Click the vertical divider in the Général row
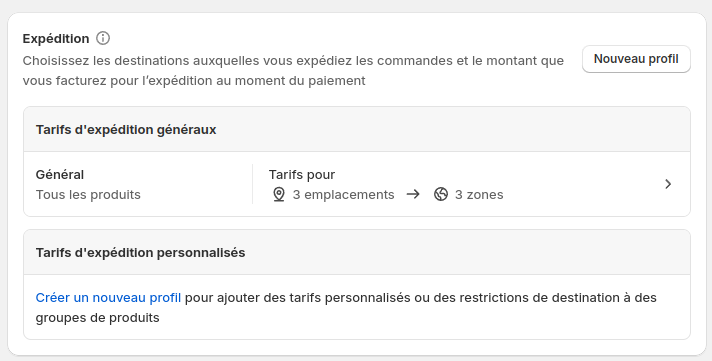712x361 pixels. (x=252, y=184)
